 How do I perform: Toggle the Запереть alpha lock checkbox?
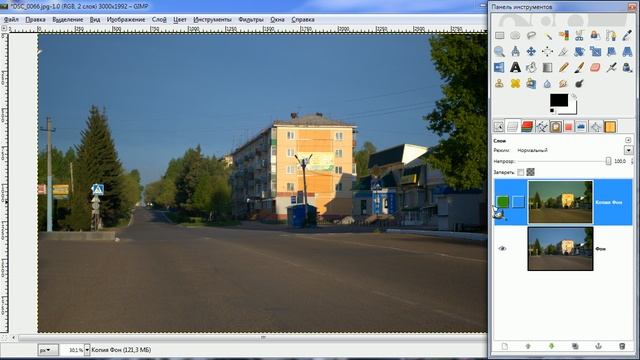coord(520,172)
